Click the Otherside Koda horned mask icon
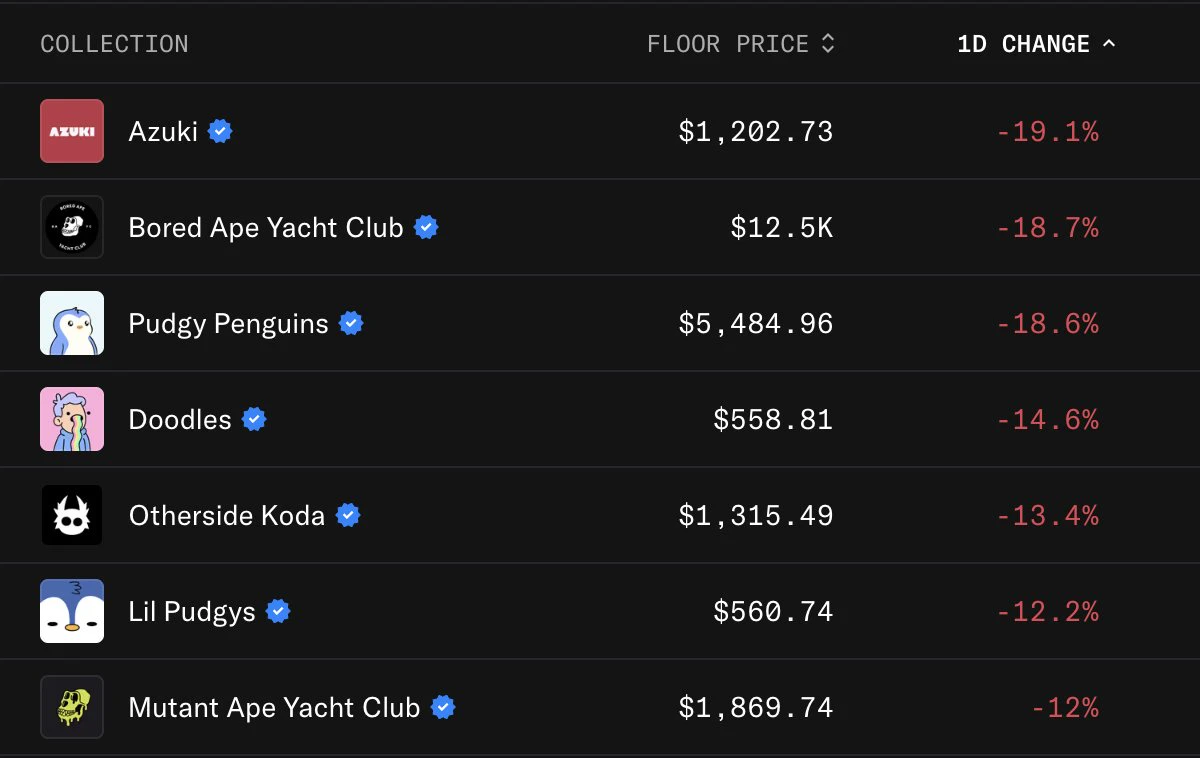 tap(72, 515)
